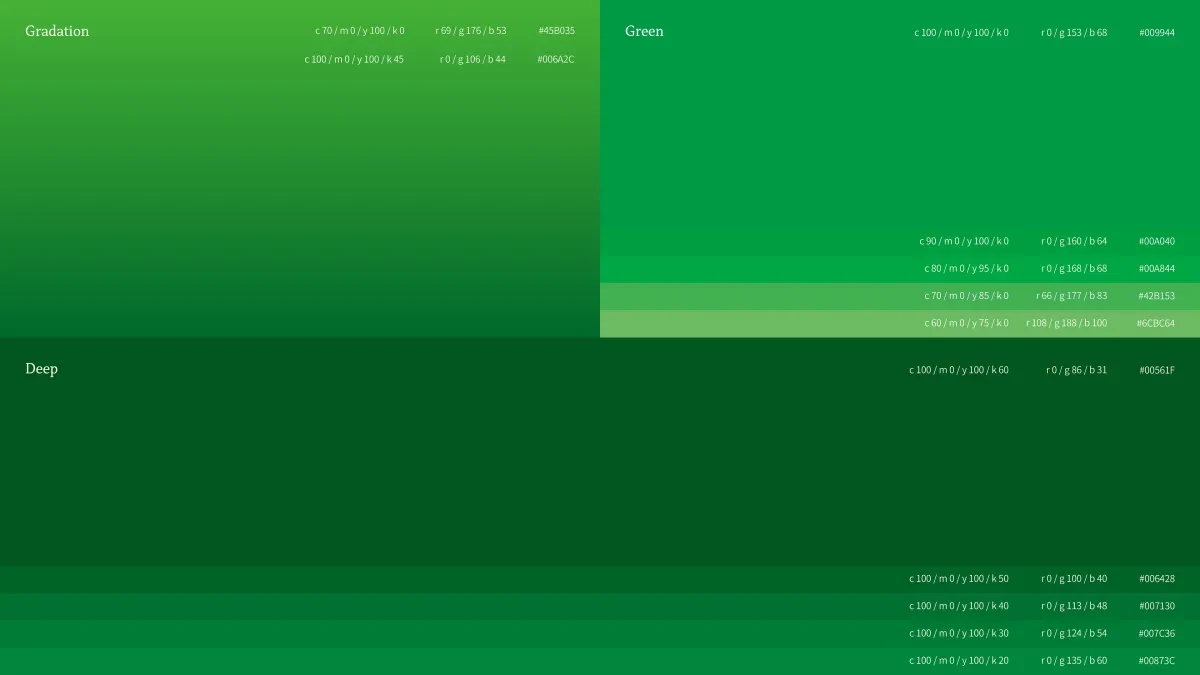The image size is (1200, 675).
Task: Pick the CMYK text "c 100 / m 0 / y 100 / k 0"
Action: (x=961, y=33)
